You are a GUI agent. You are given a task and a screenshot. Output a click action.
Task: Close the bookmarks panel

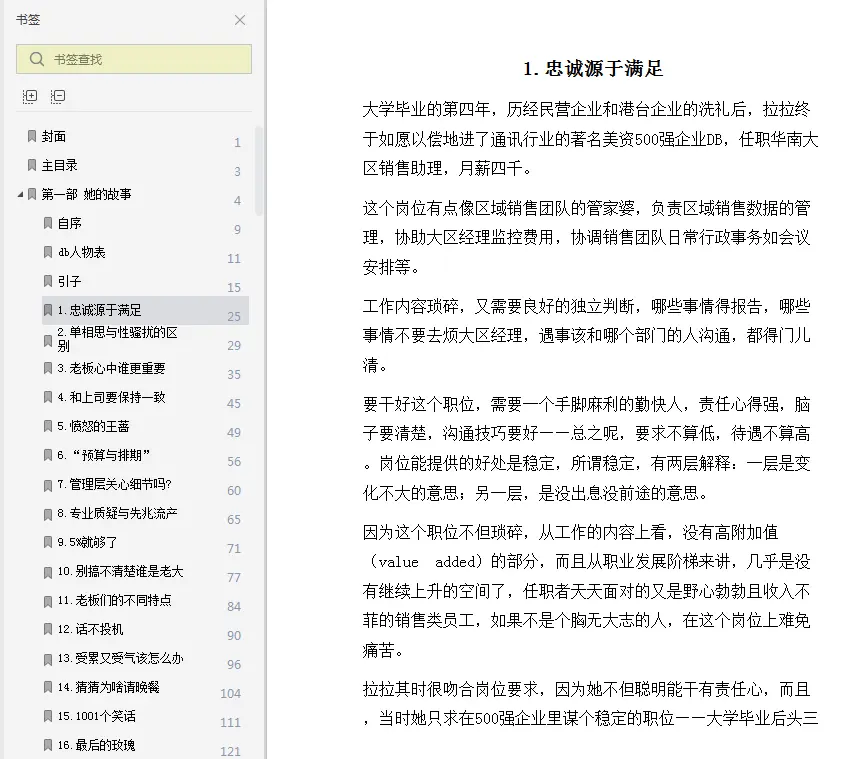(x=240, y=20)
